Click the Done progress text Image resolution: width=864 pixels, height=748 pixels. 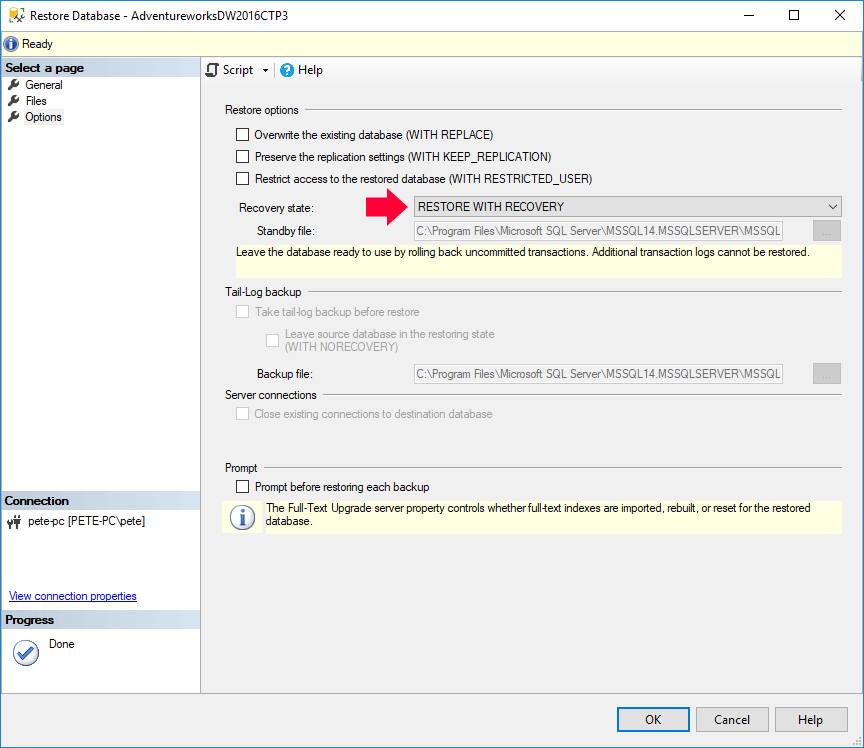click(62, 644)
